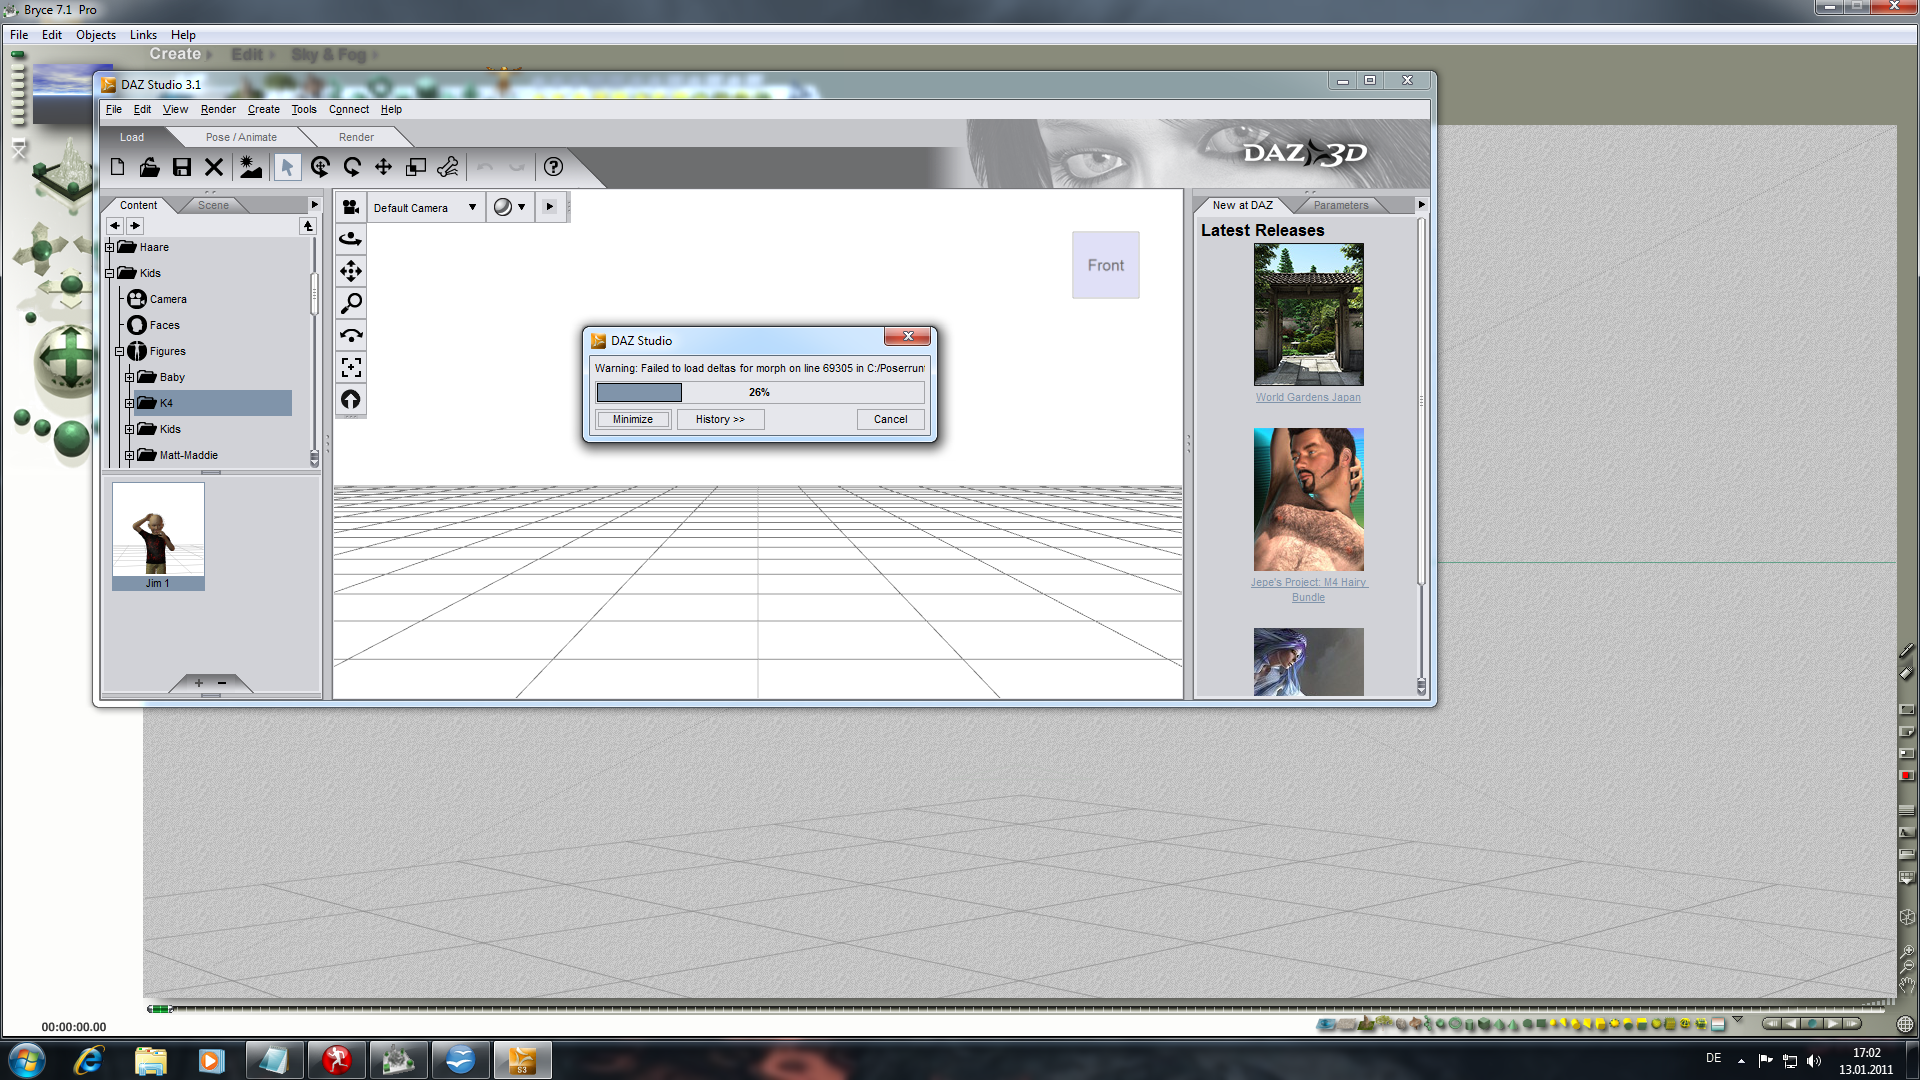The width and height of the screenshot is (1920, 1080).
Task: Click the loading progress bar at 26%
Action: click(760, 392)
